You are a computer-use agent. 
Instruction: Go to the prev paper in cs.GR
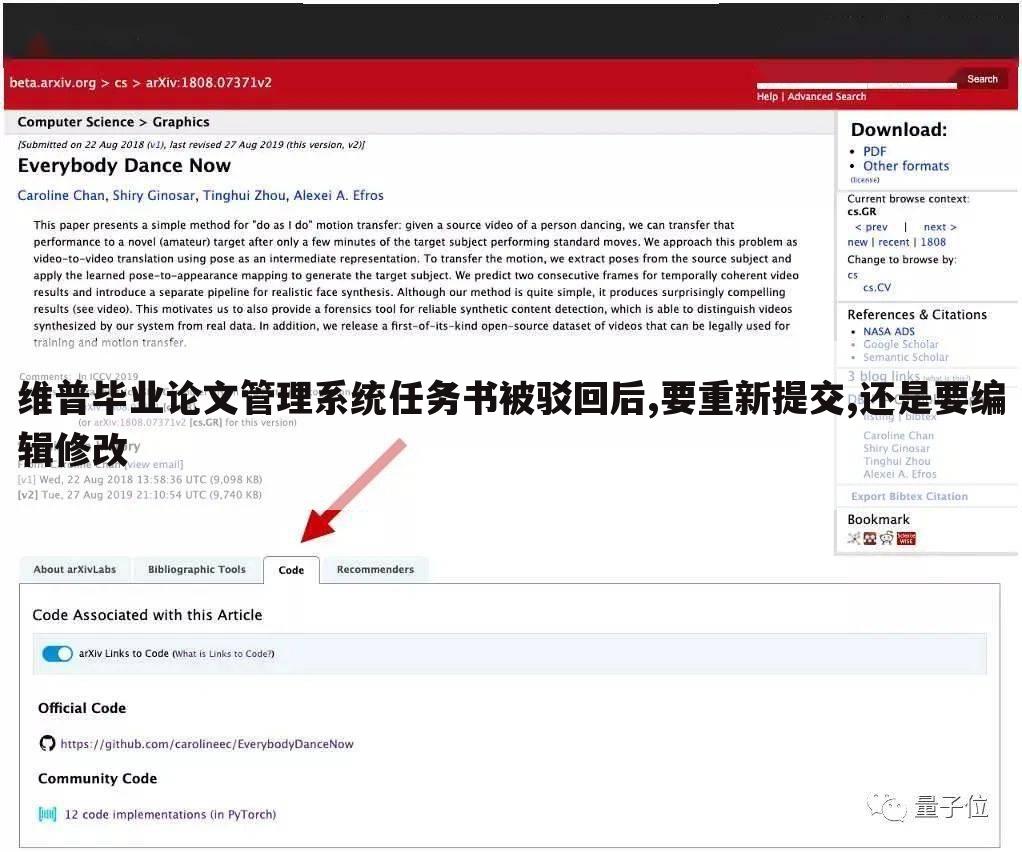point(871,227)
